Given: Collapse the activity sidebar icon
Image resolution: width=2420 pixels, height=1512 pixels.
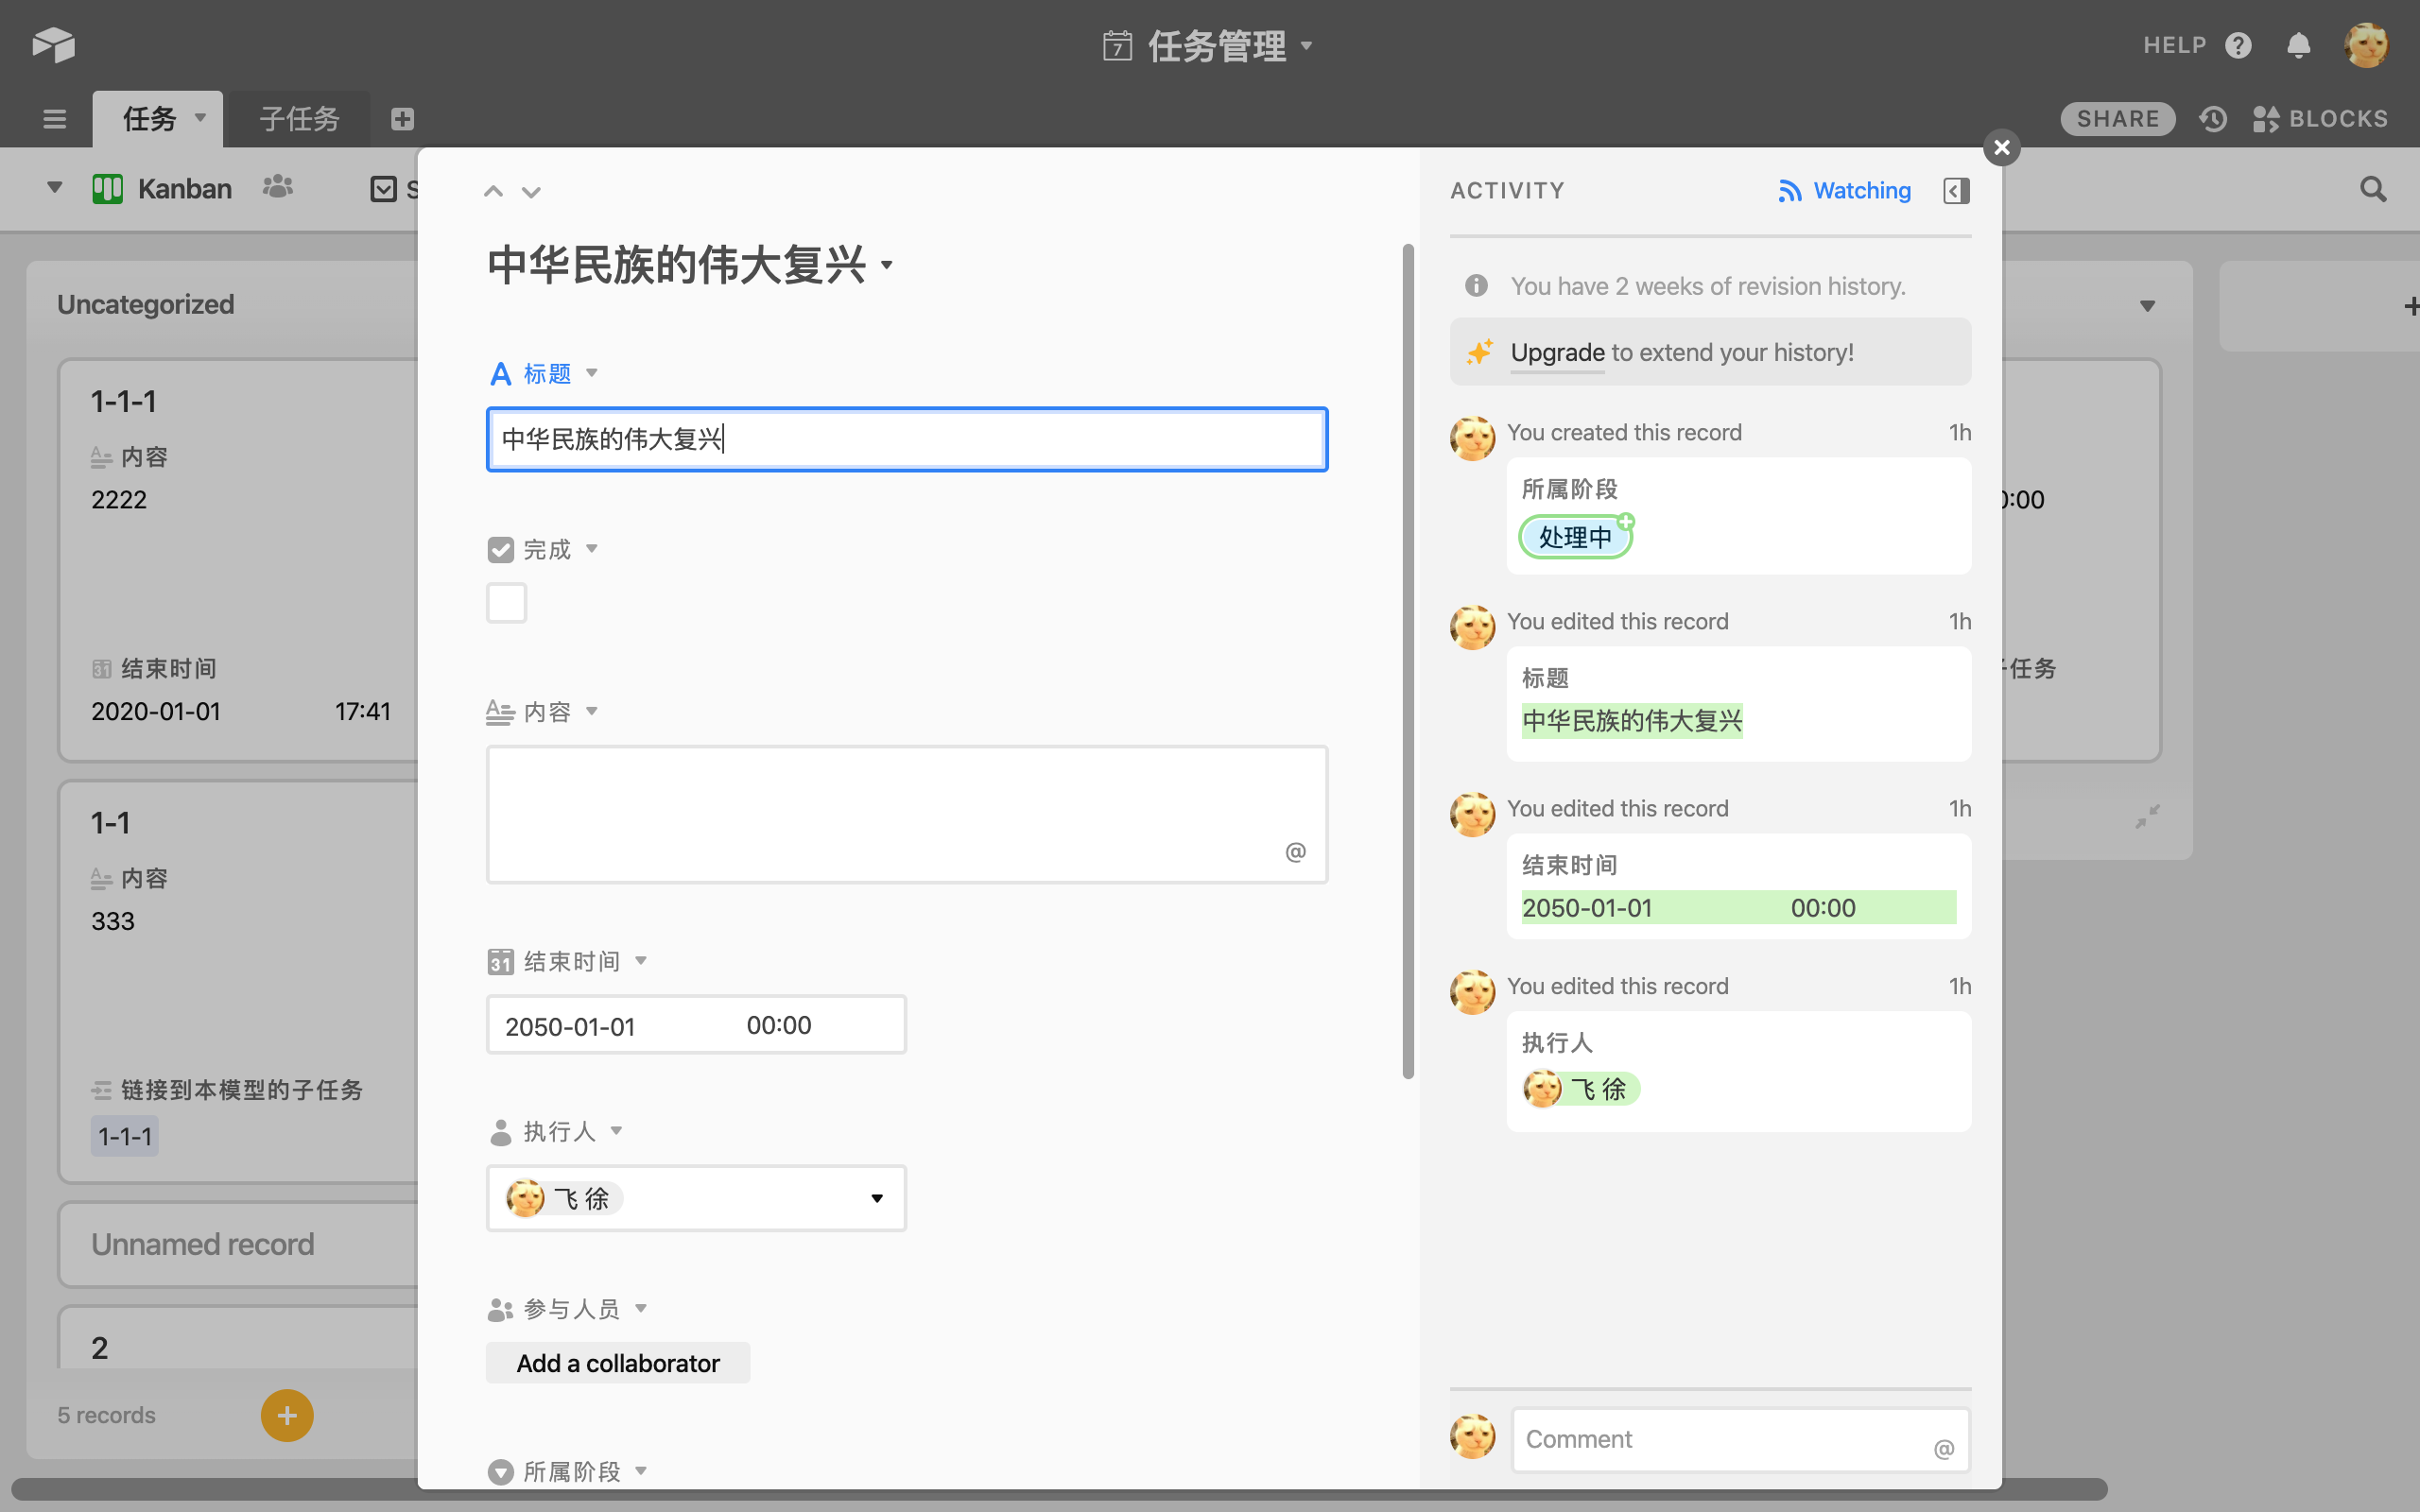Looking at the screenshot, I should (1956, 190).
